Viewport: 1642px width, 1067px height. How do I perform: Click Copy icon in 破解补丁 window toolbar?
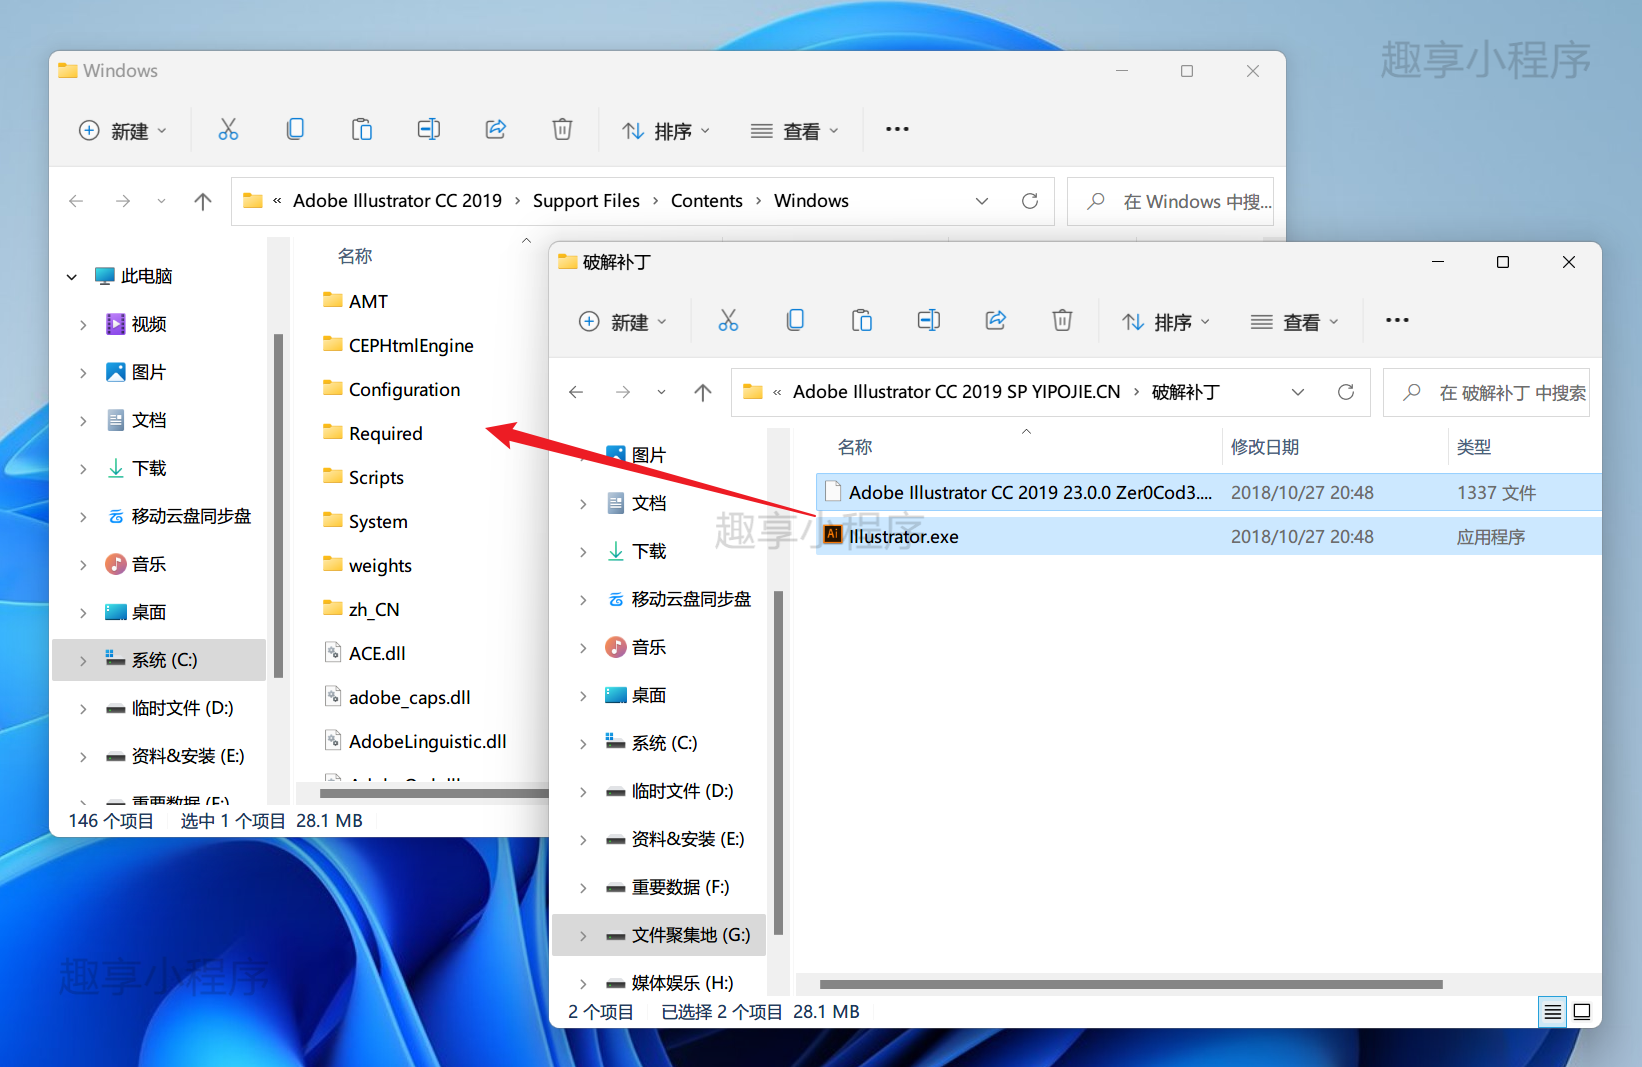[795, 320]
